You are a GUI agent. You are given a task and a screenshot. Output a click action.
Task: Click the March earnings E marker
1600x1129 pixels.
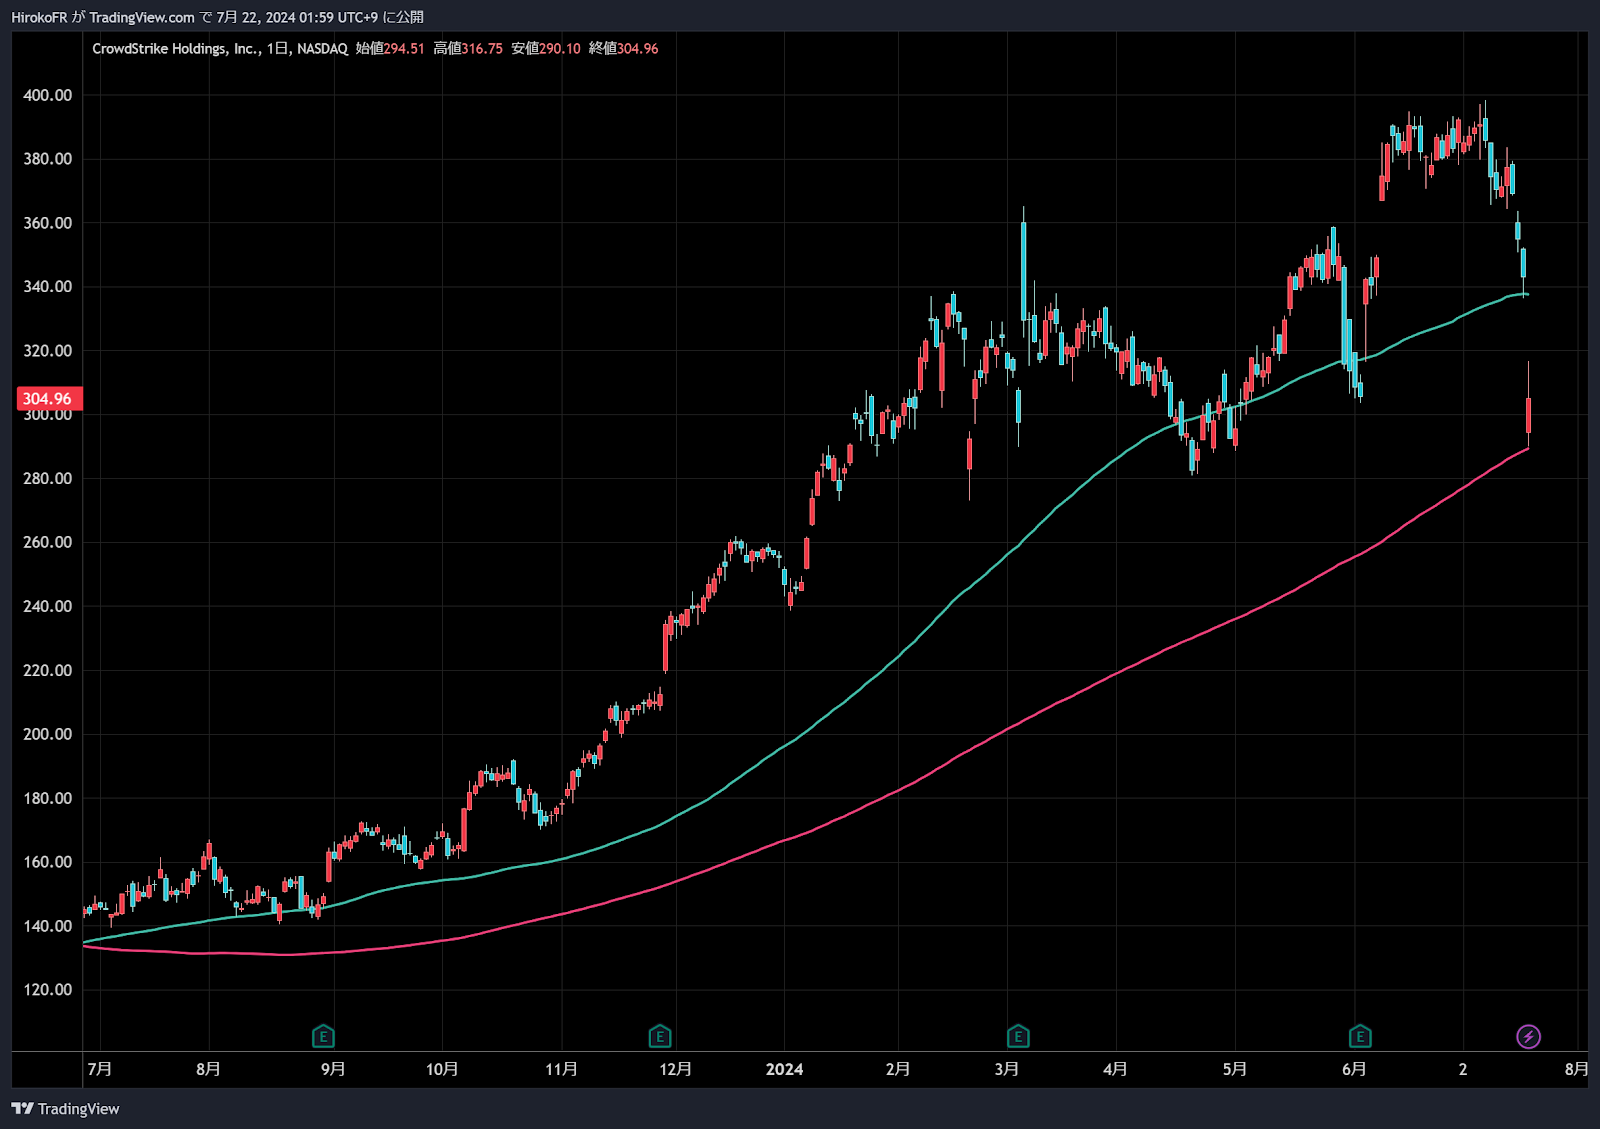click(1018, 1036)
